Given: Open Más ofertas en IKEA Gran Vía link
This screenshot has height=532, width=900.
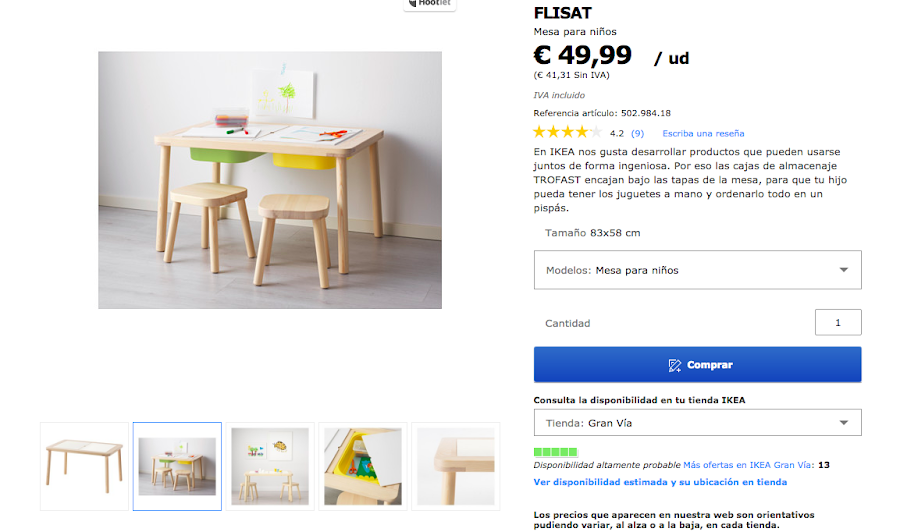Looking at the screenshot, I should click(748, 465).
